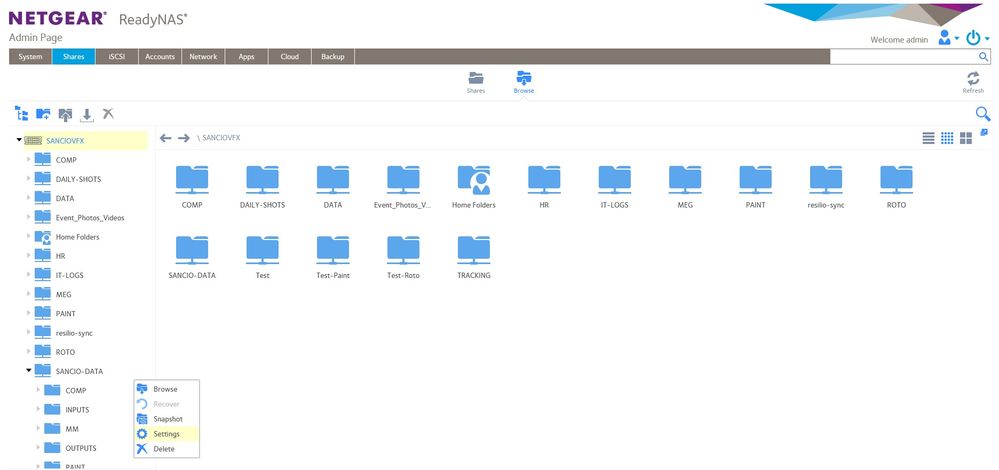Open the Browse view icon
999x470 pixels.
click(x=523, y=80)
